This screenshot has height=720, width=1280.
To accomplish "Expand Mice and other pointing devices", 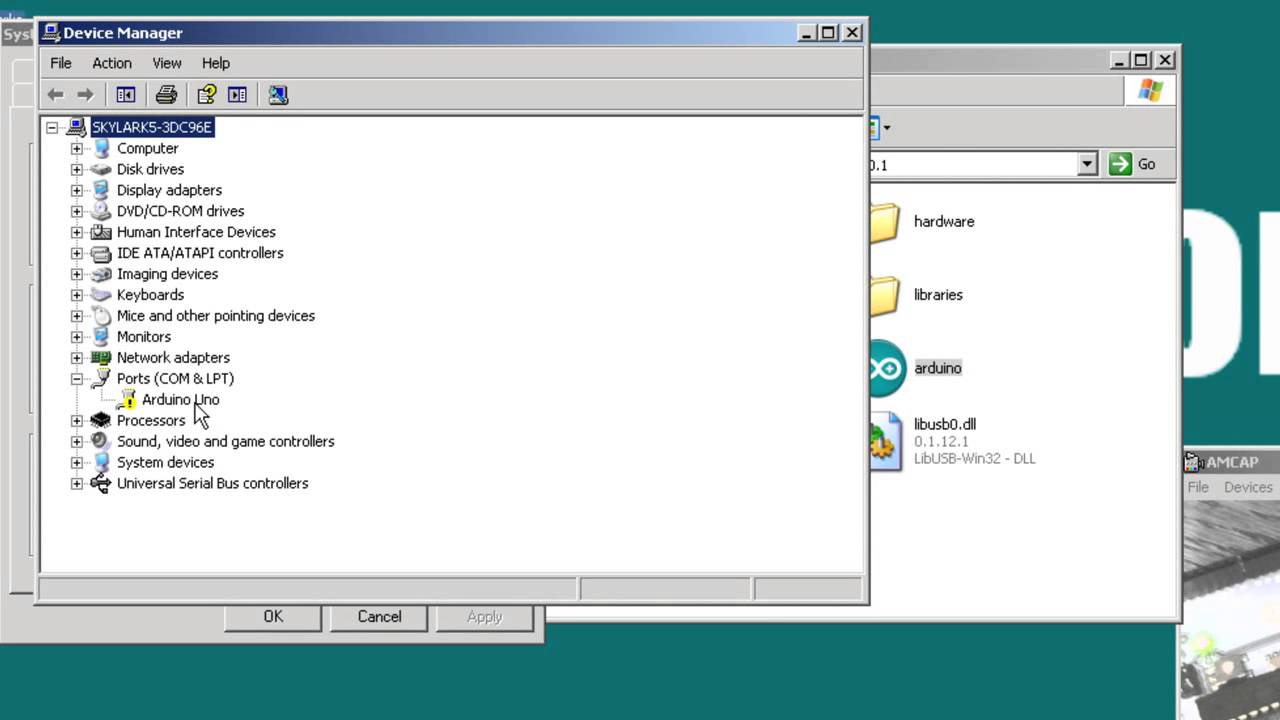I will (77, 316).
